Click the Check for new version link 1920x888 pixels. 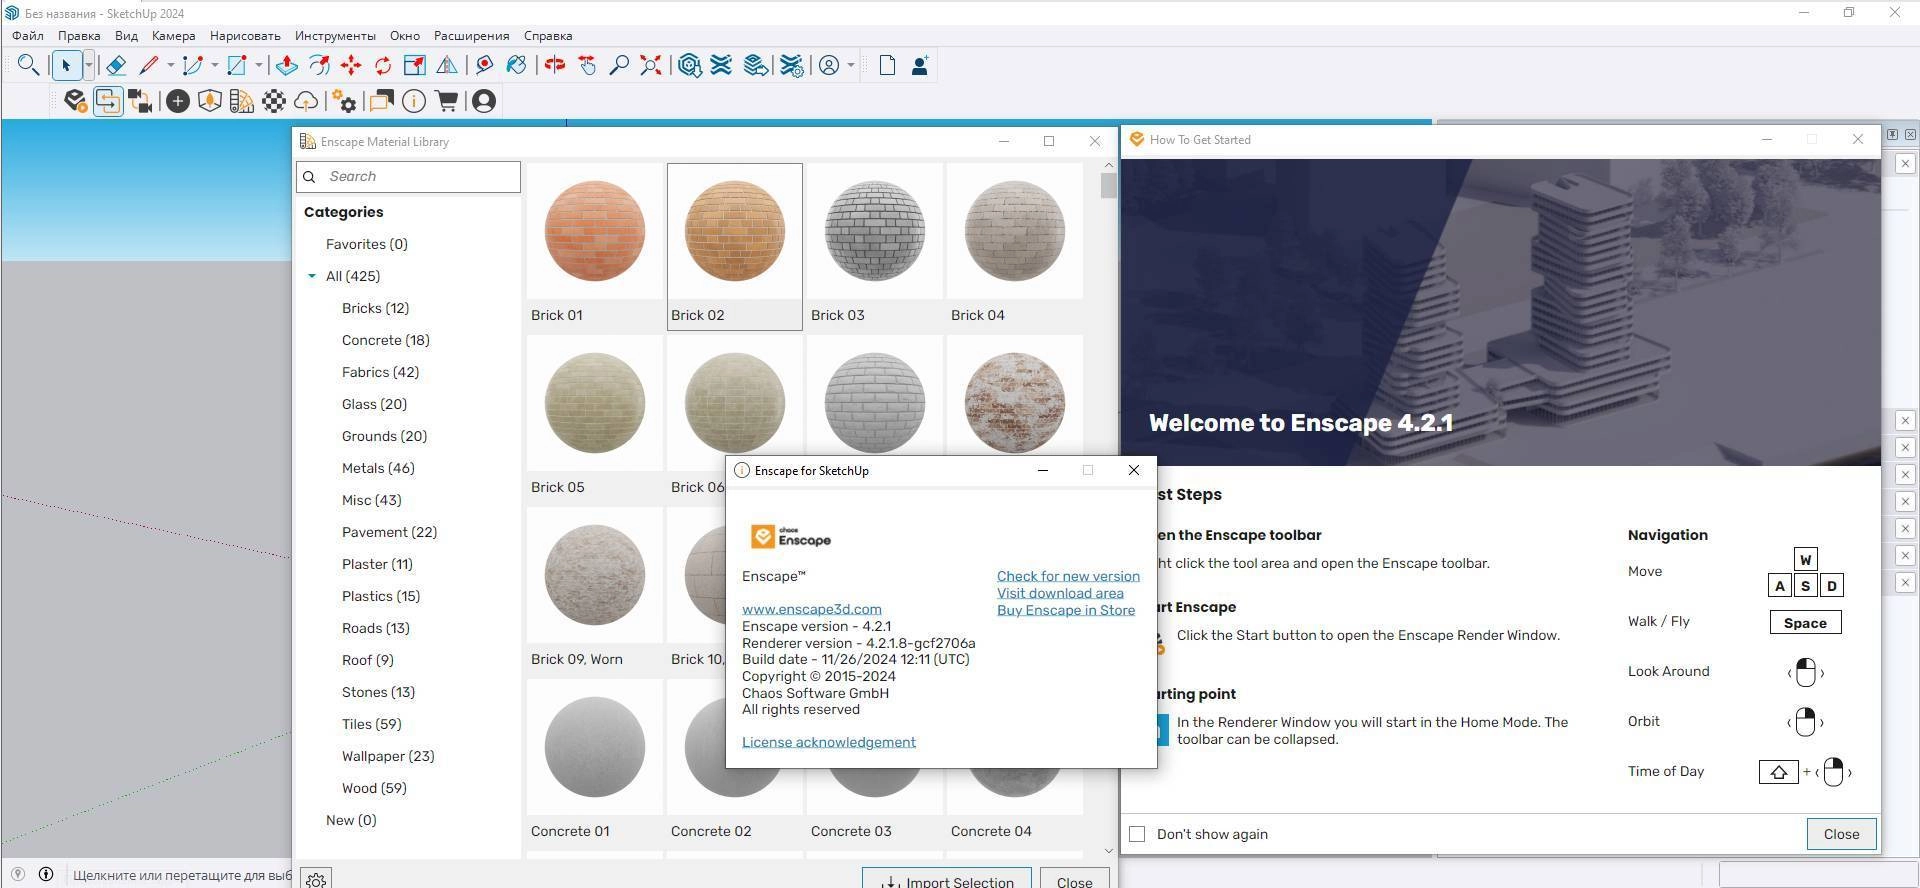tap(1068, 576)
